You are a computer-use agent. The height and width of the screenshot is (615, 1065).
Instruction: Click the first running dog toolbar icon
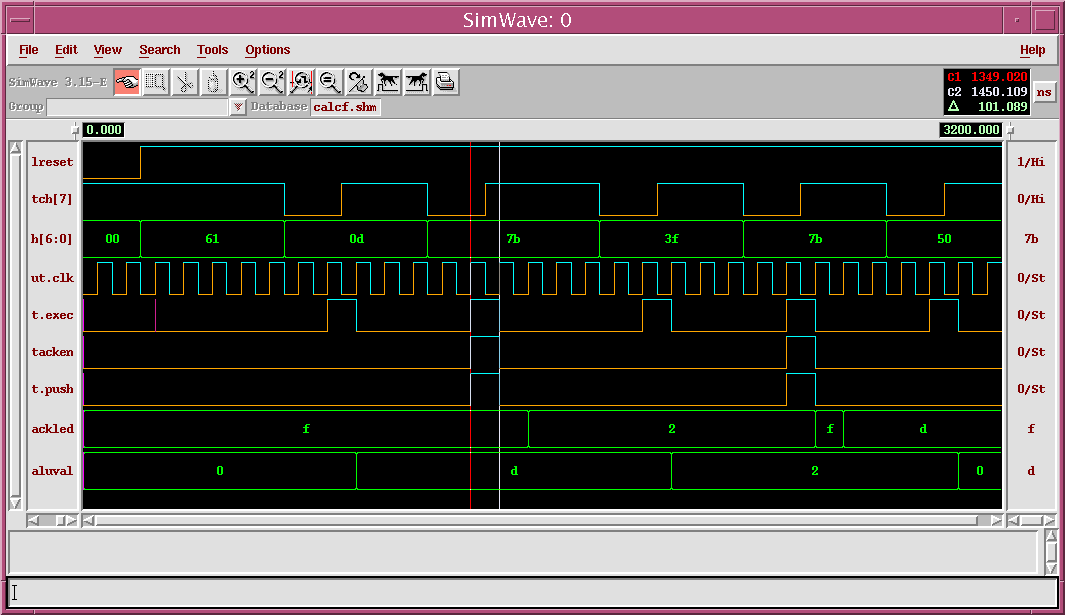click(x=388, y=83)
